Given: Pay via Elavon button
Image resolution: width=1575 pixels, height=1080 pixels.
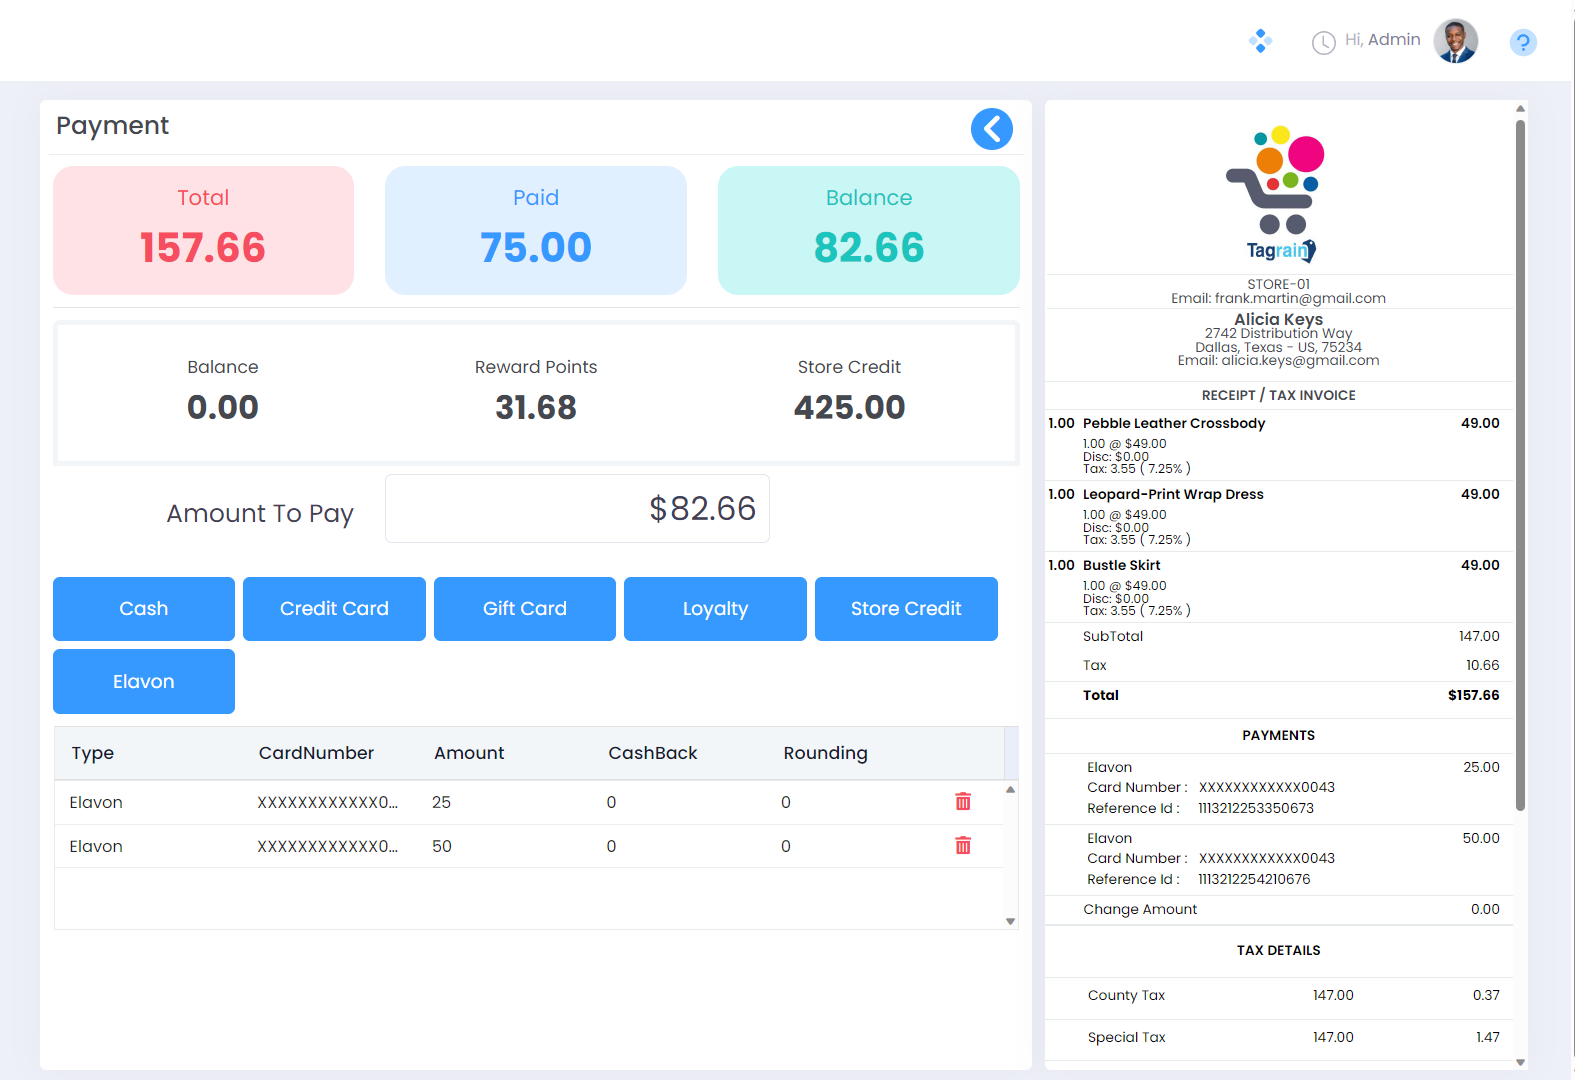Looking at the screenshot, I should (144, 681).
